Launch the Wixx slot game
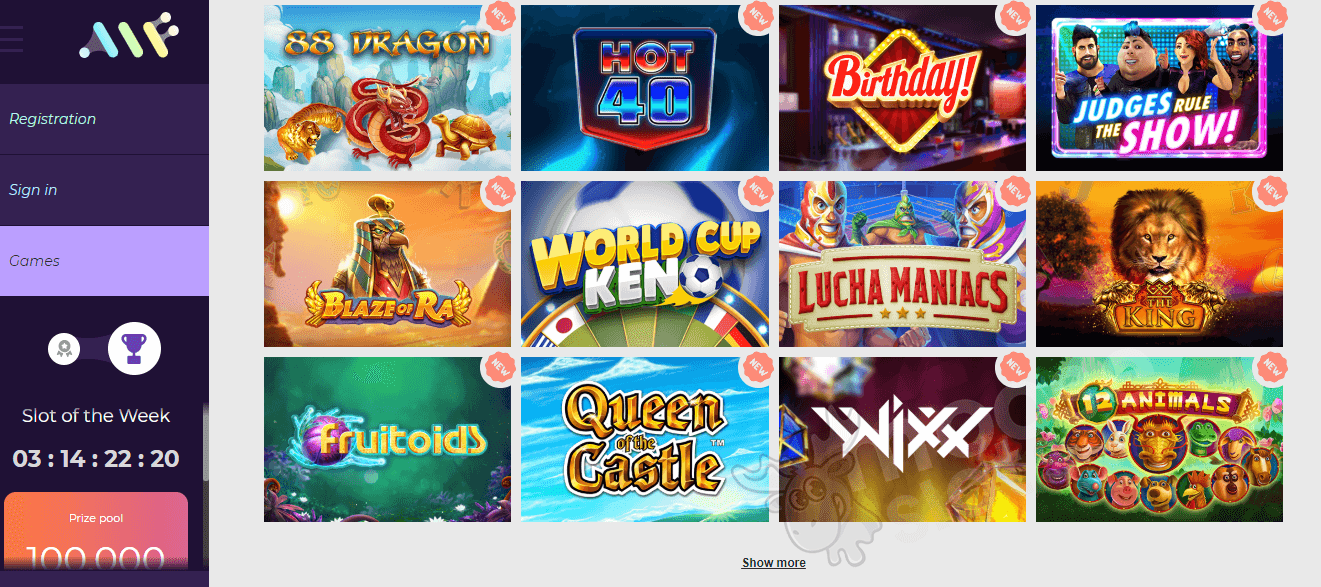 902,439
